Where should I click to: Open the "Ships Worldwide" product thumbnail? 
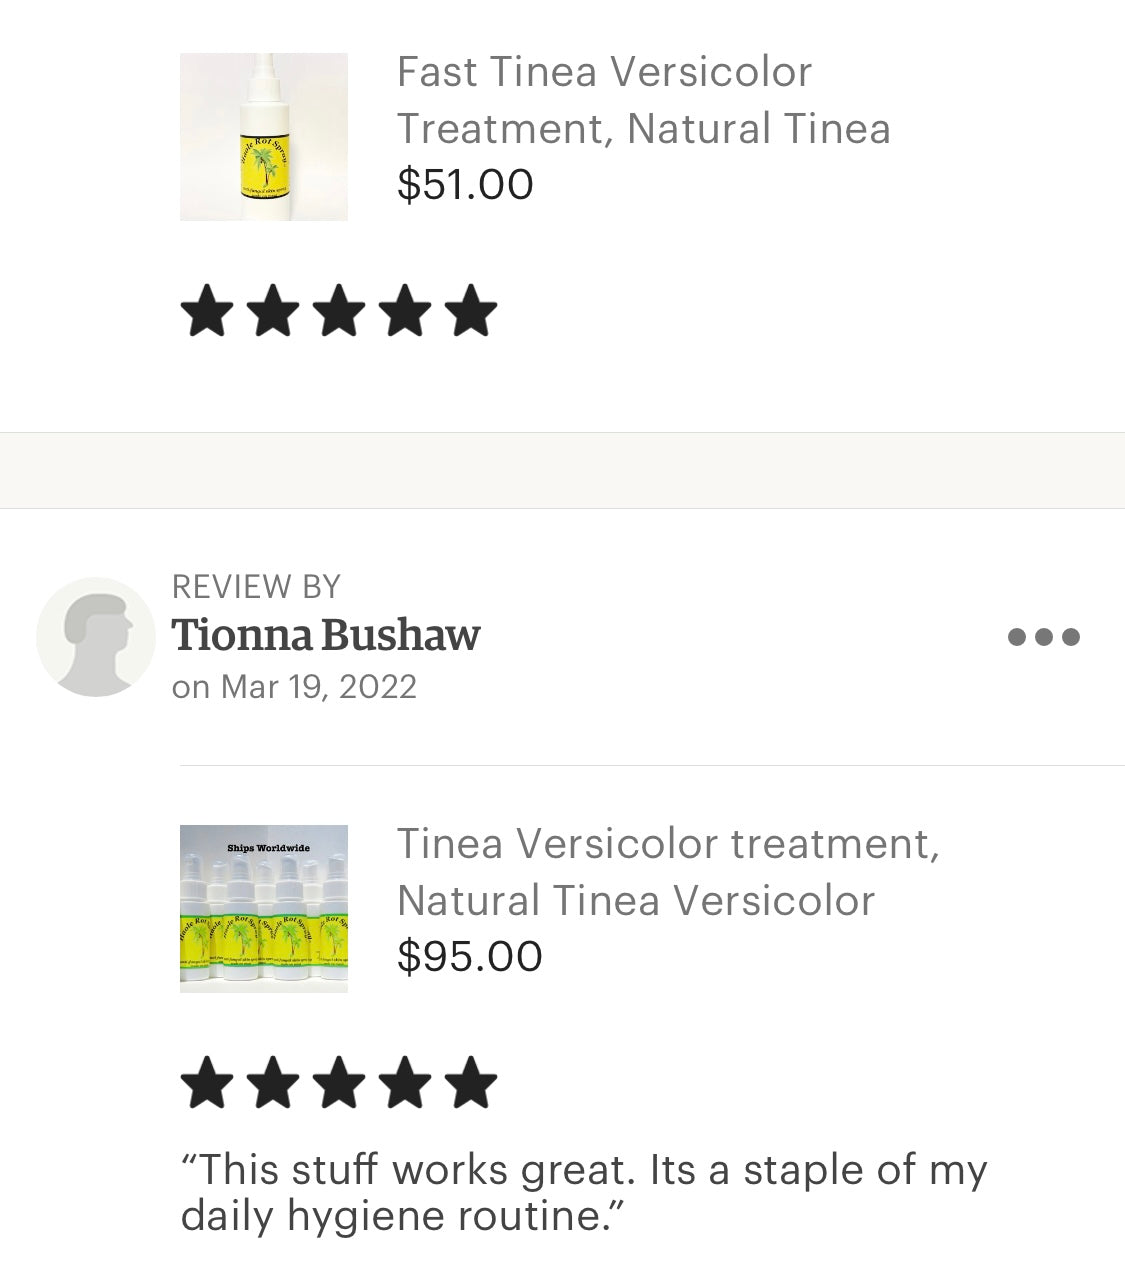[264, 908]
